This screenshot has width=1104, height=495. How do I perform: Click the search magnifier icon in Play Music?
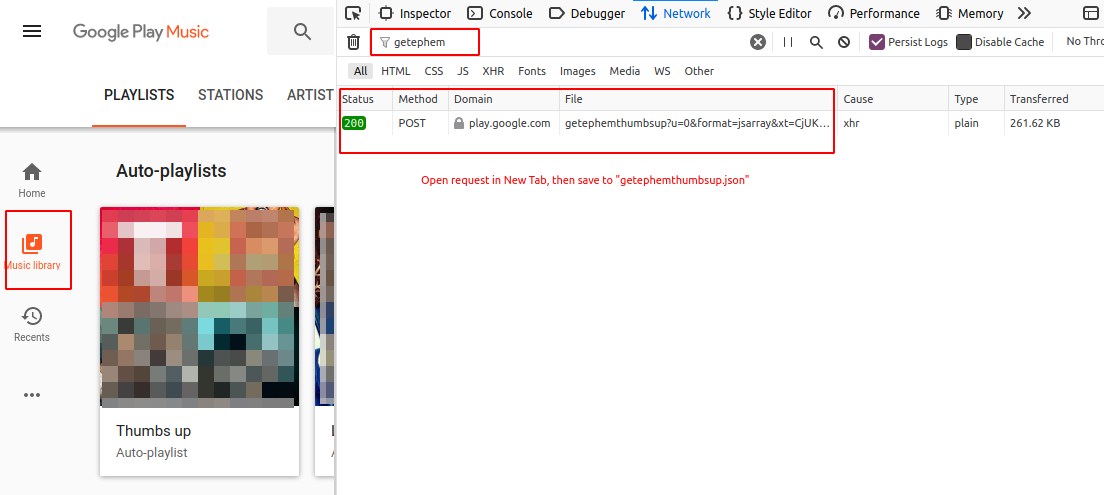[x=303, y=32]
